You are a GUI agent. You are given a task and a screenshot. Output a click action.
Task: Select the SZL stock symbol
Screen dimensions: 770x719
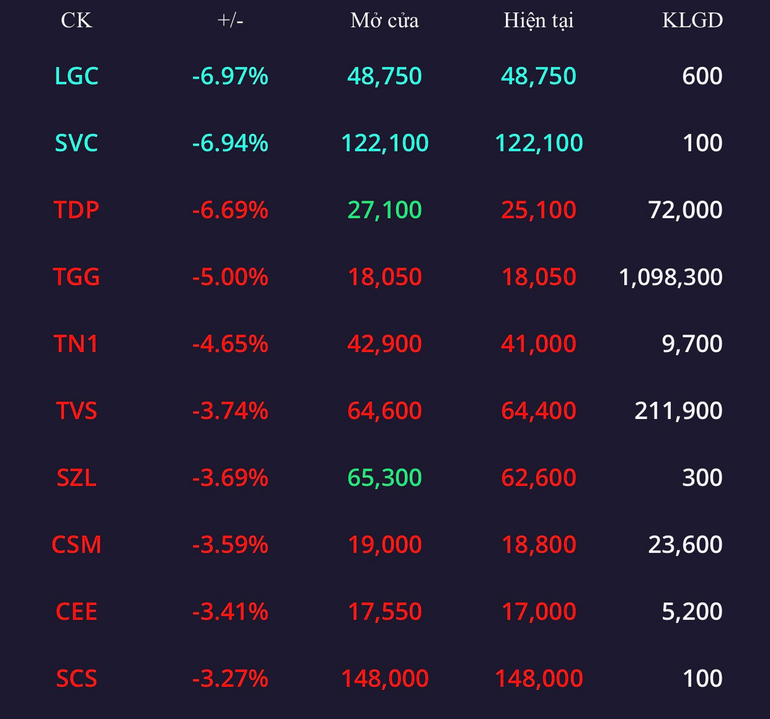[76, 477]
